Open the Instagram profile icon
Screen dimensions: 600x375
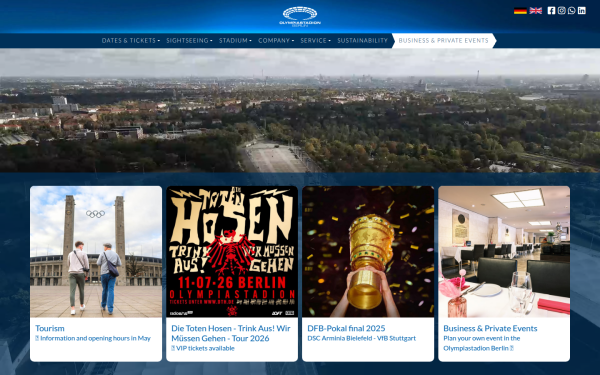click(x=561, y=11)
